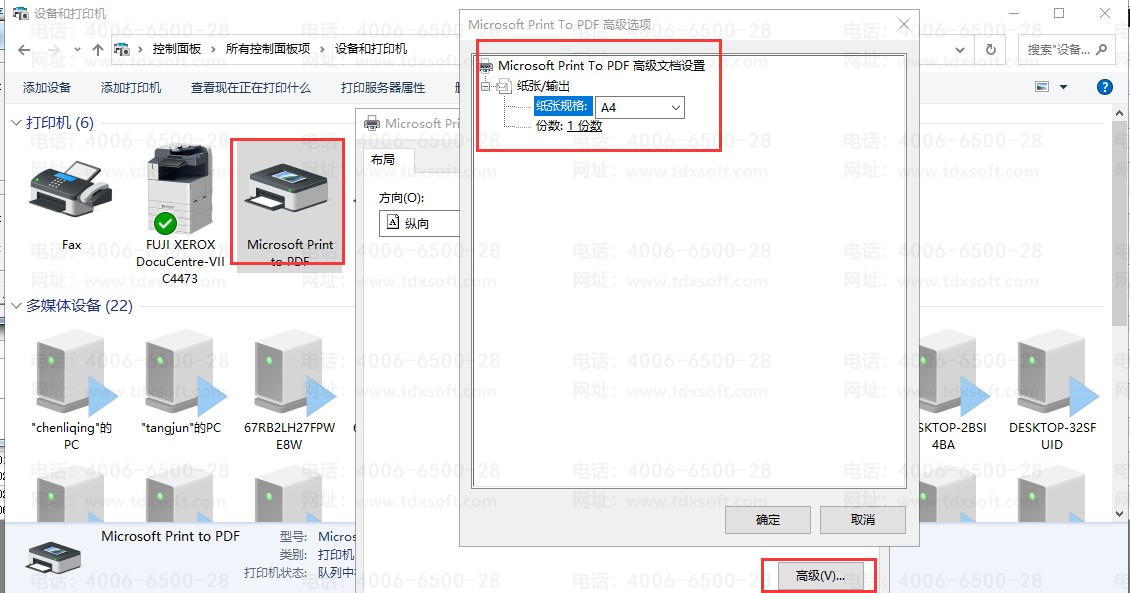Viewport: 1130px width, 593px height.
Task: Select the DESKTOP-32SFUID media device
Action: pyautogui.click(x=1051, y=375)
